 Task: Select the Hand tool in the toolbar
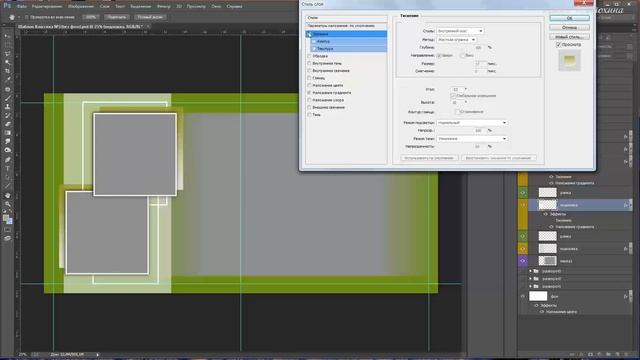point(7,195)
